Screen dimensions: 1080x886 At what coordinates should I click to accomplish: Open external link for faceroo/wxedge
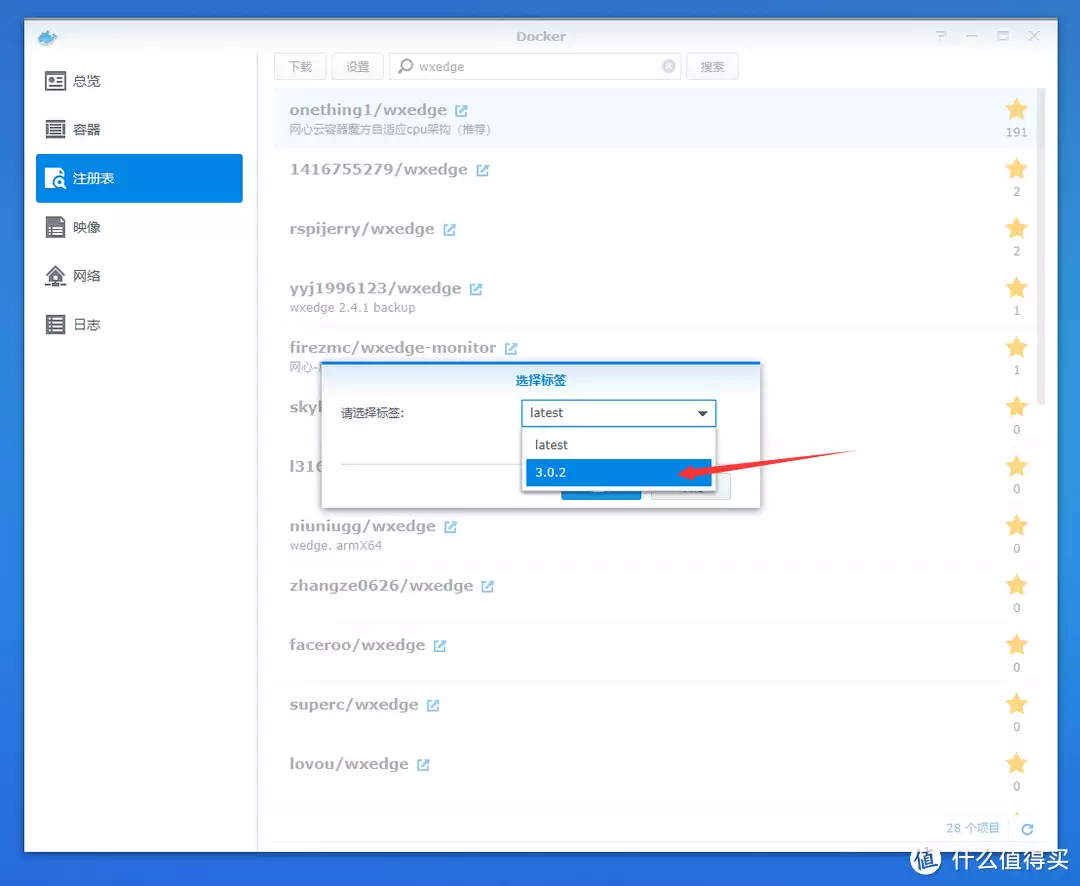click(x=440, y=646)
